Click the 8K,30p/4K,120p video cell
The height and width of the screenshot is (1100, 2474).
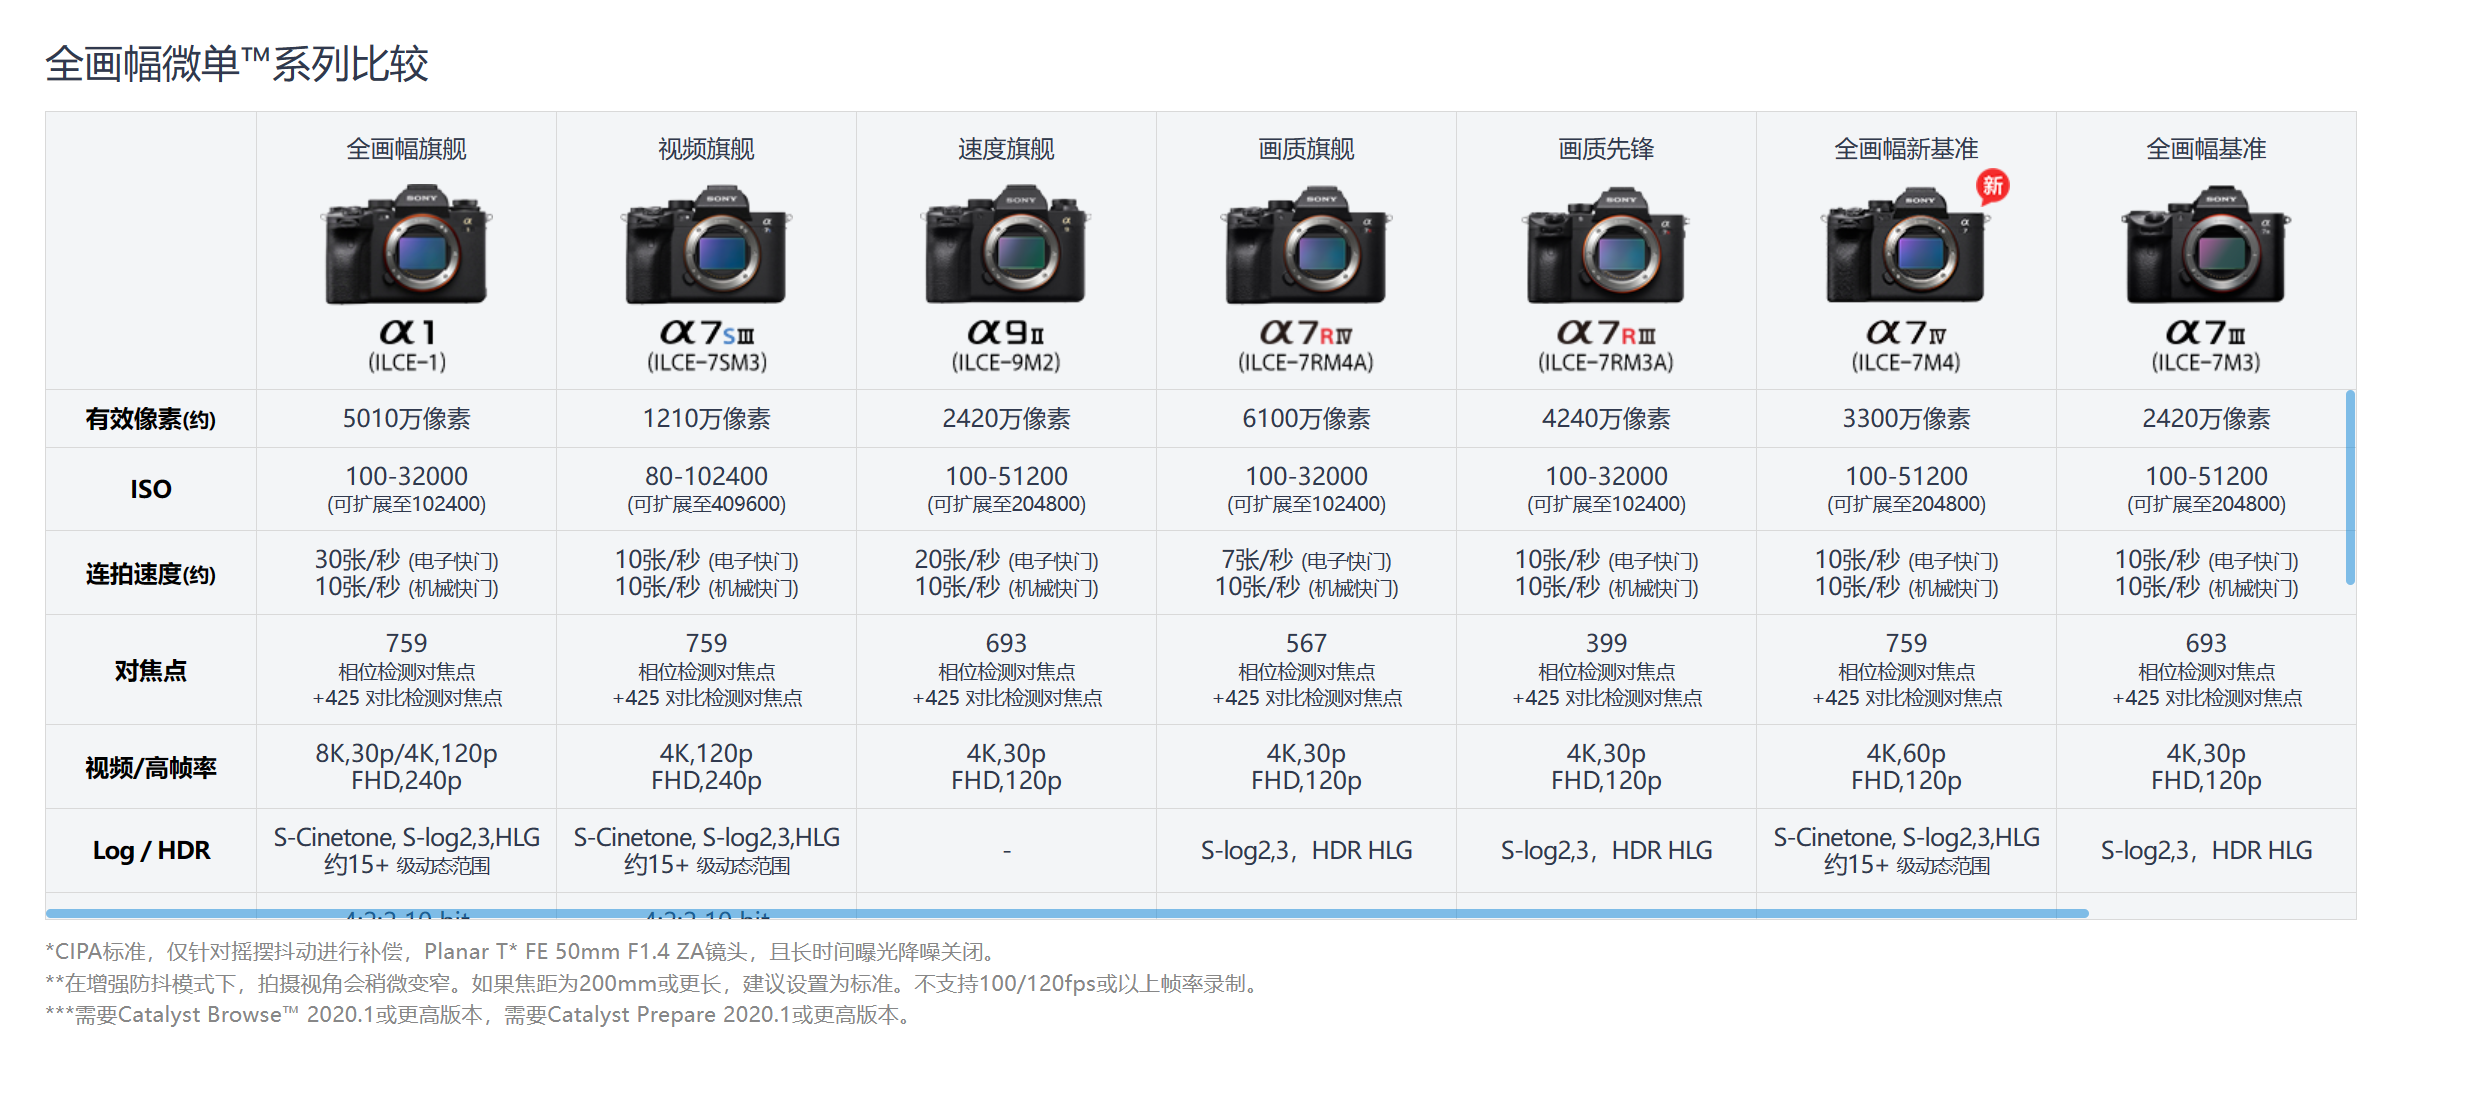click(x=406, y=766)
